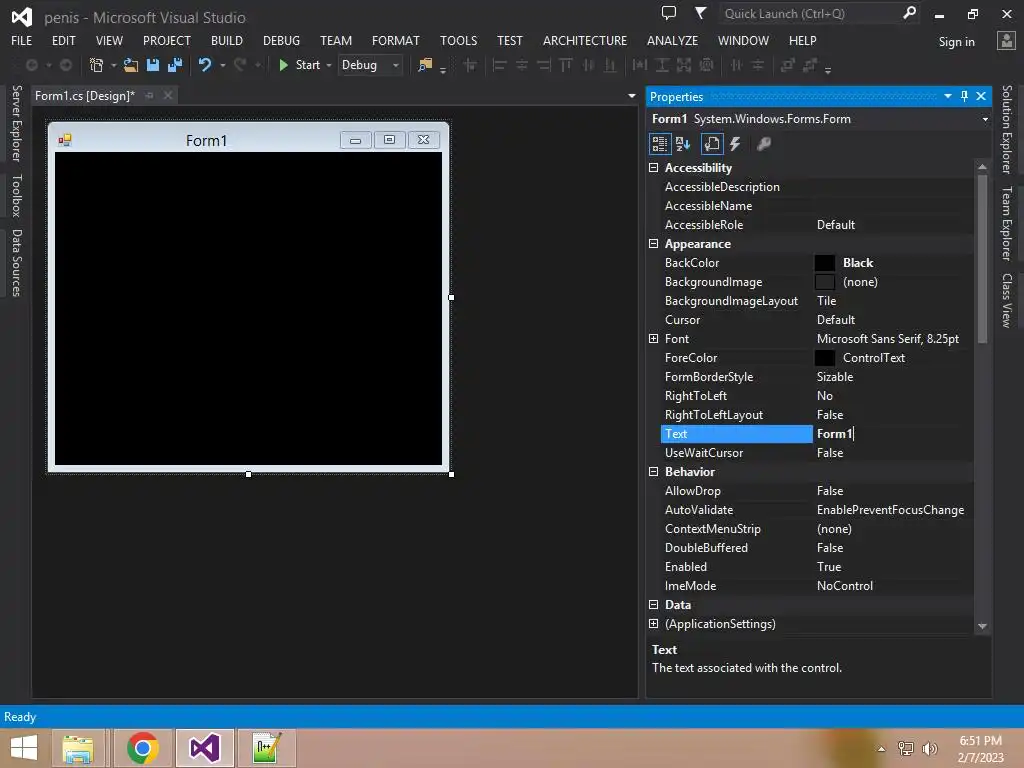Collapse the Accessibility category
Screen dimensions: 1024x768
click(x=653, y=168)
